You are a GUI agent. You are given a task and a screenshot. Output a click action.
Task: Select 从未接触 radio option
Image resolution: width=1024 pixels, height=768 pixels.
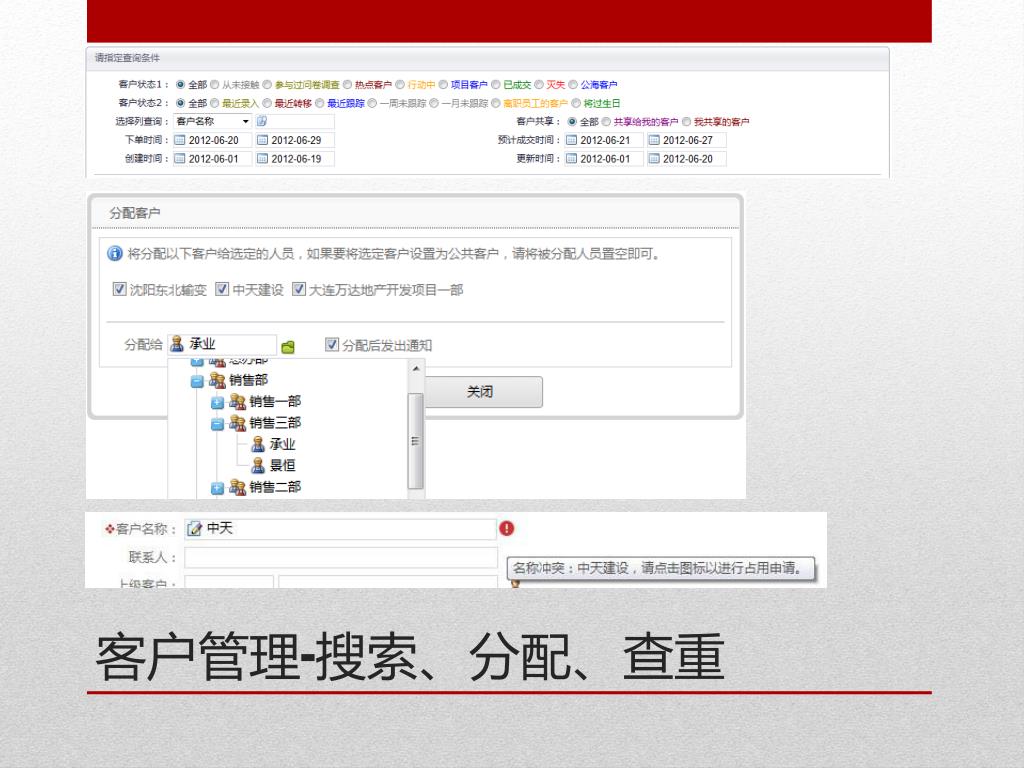coord(214,85)
